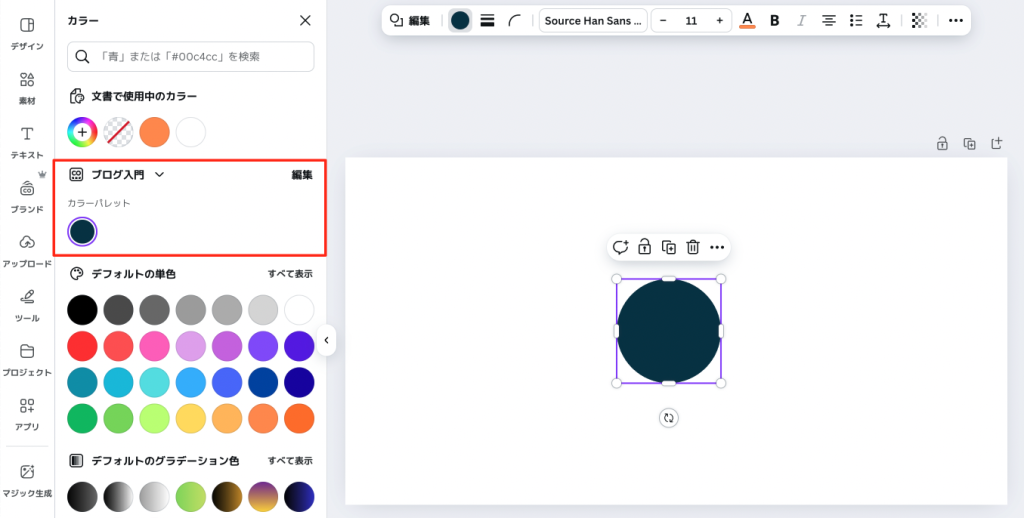The image size is (1024, 518).
Task: Click the bullet list icon
Action: click(x=855, y=20)
